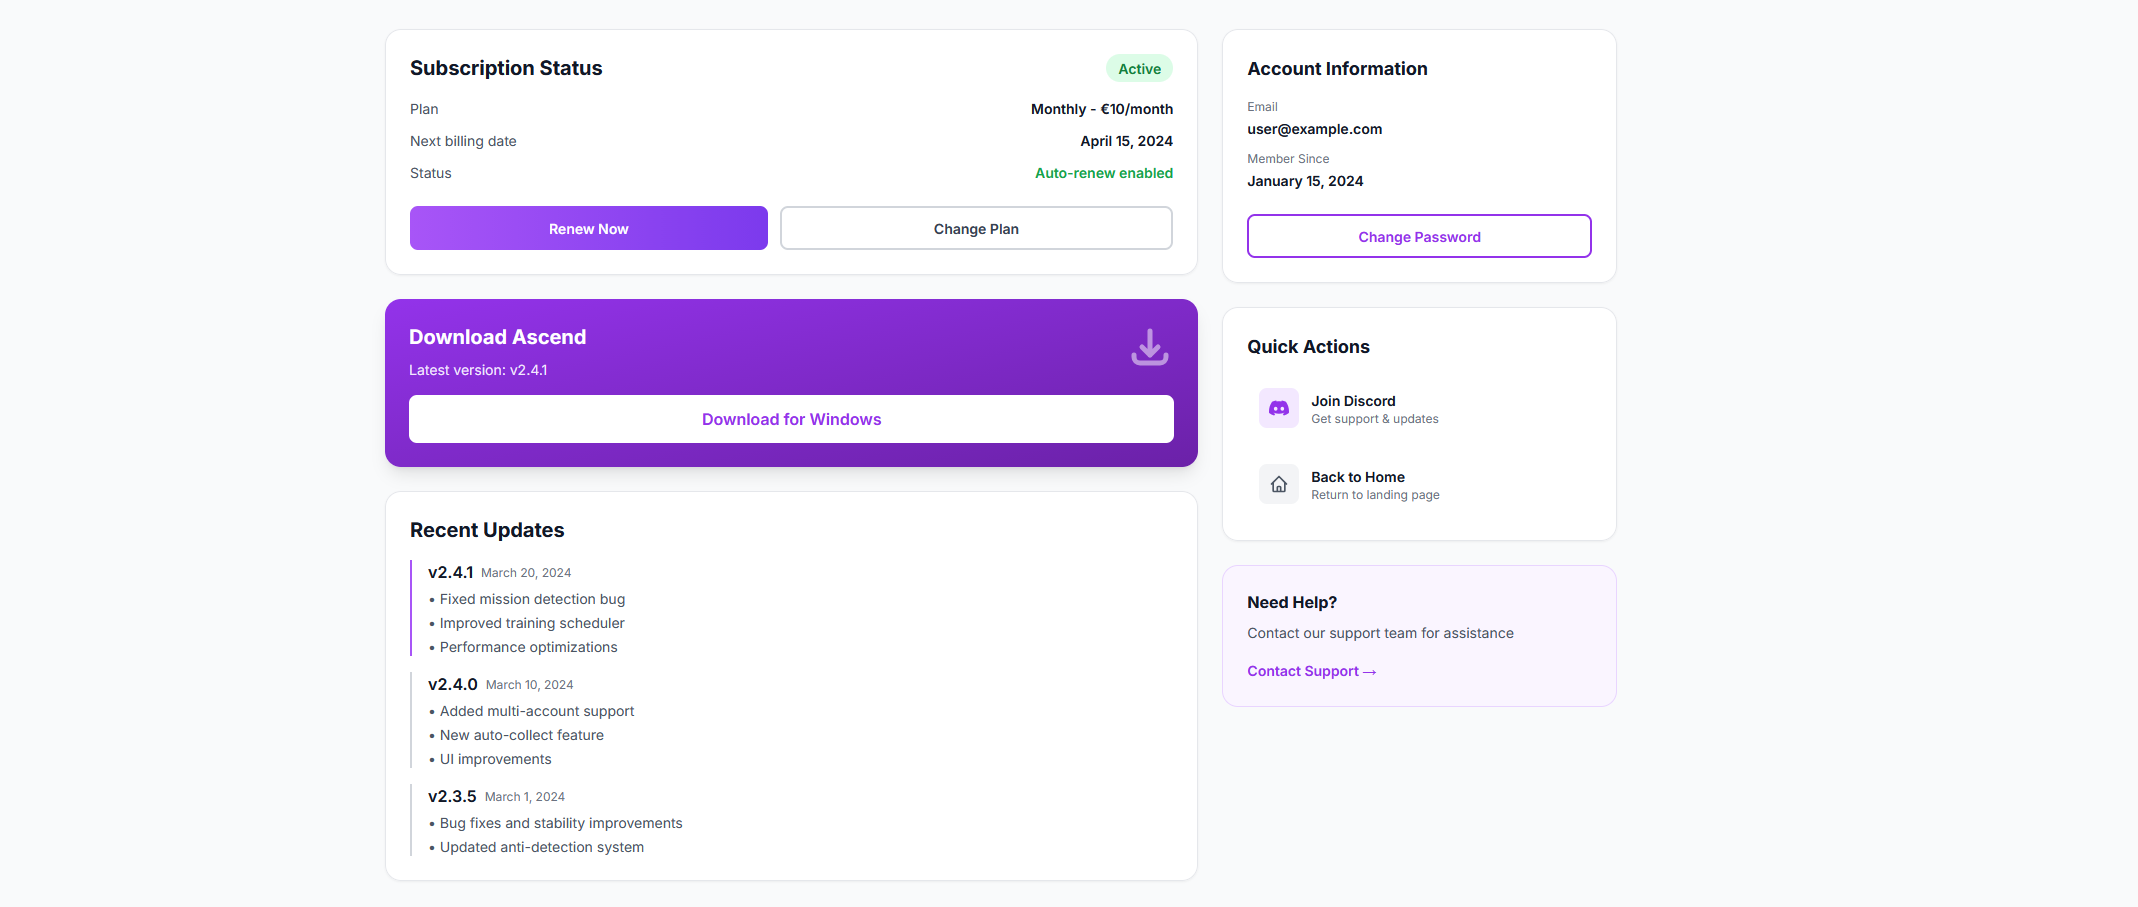Click the 'Monthly - €10/month' plan value
Screen dimensions: 2138x907
pos(1102,109)
